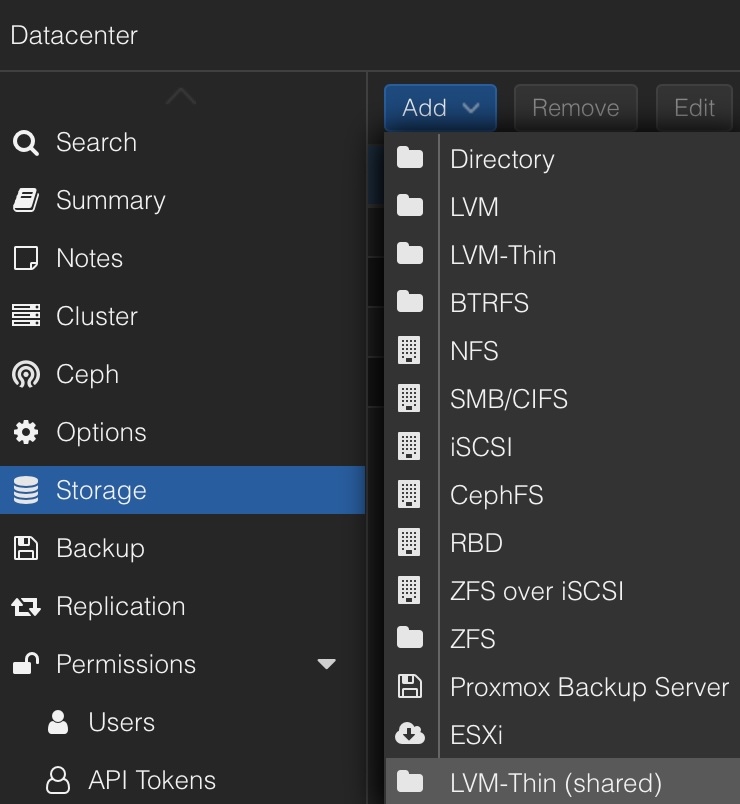
Task: Choose ESXi import storage
Action: pyautogui.click(x=563, y=734)
